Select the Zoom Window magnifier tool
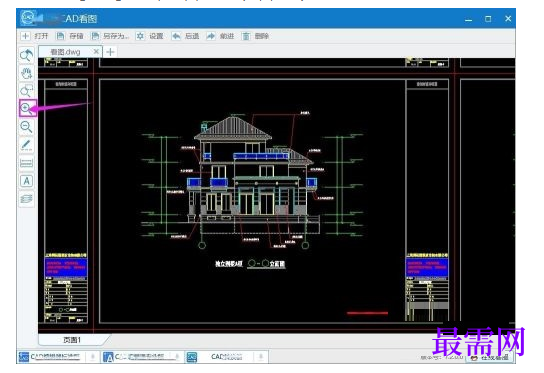 [26, 91]
